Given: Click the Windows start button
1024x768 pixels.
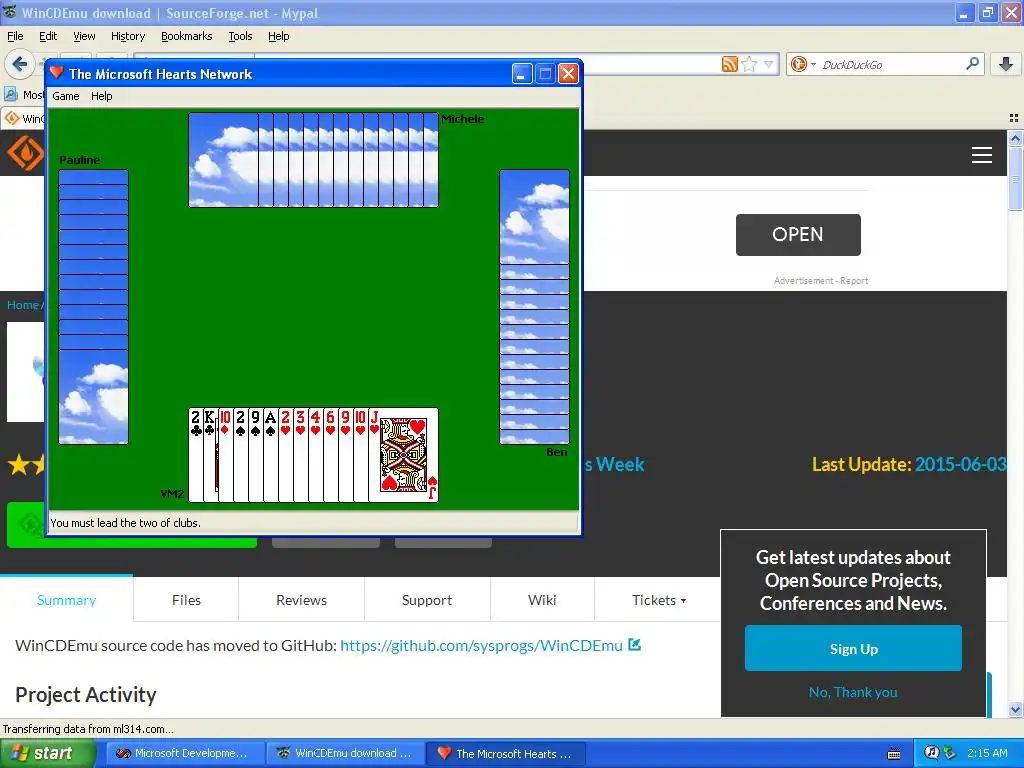Looking at the screenshot, I should [47, 753].
